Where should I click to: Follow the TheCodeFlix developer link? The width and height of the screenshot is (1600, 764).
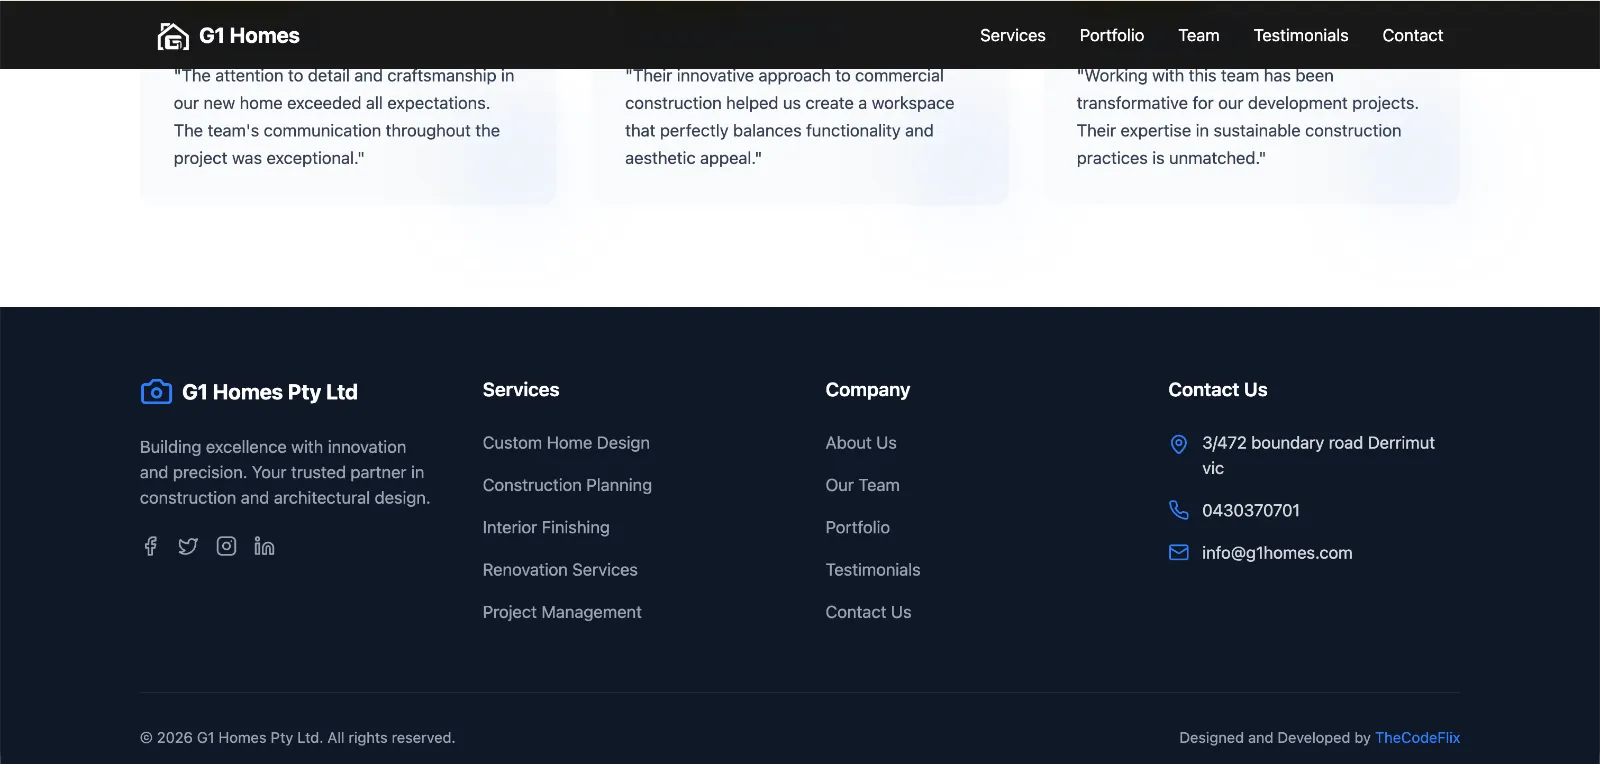point(1417,738)
